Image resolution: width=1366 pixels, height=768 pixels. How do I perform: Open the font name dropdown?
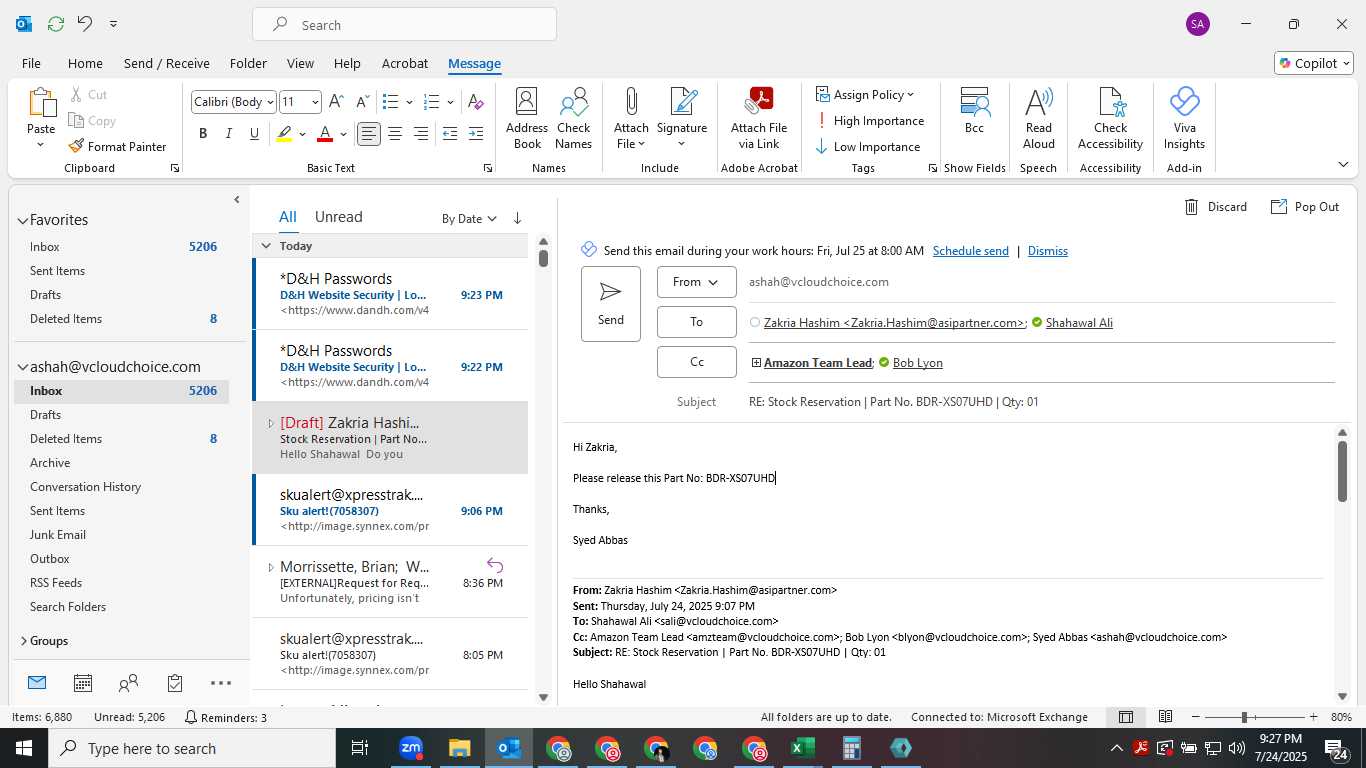tap(270, 102)
